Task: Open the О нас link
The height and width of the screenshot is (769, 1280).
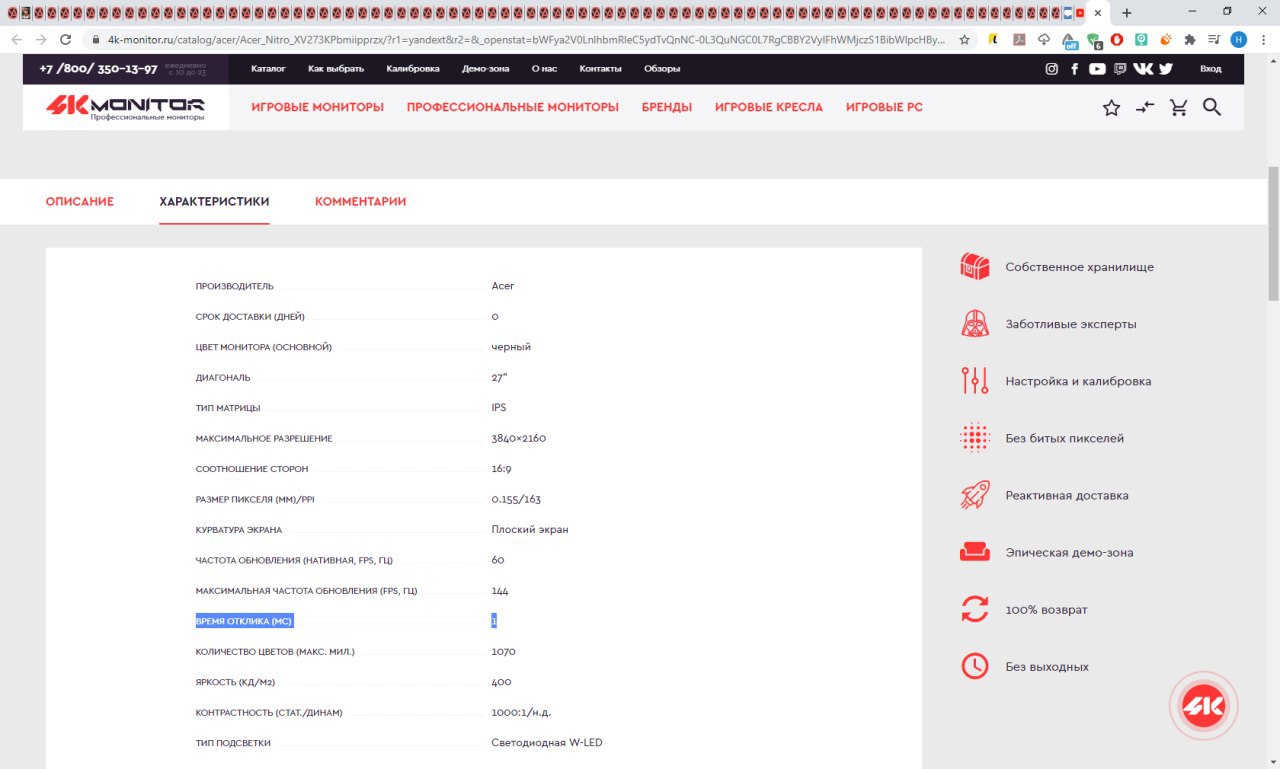Action: [x=544, y=69]
